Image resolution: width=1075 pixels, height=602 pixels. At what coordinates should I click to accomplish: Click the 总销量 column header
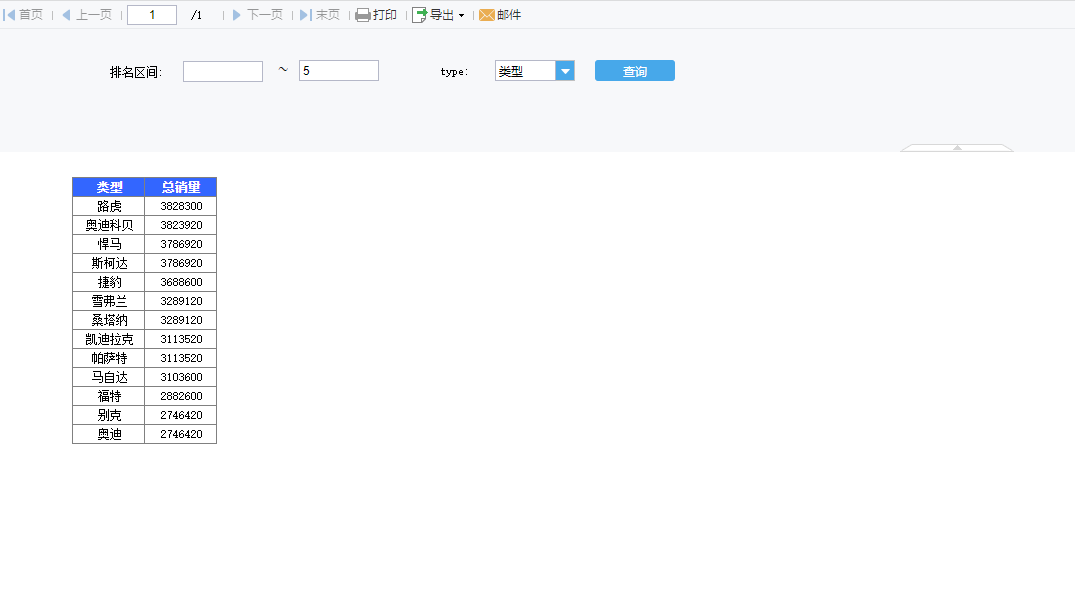pos(181,187)
